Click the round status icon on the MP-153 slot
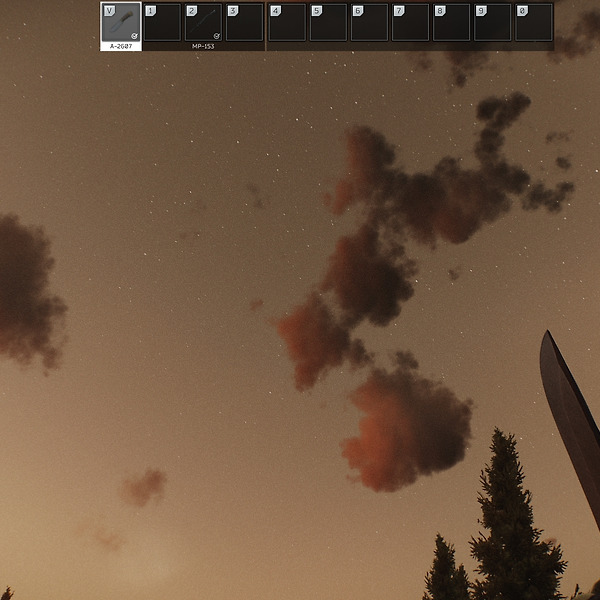The image size is (600, 600). tap(217, 36)
